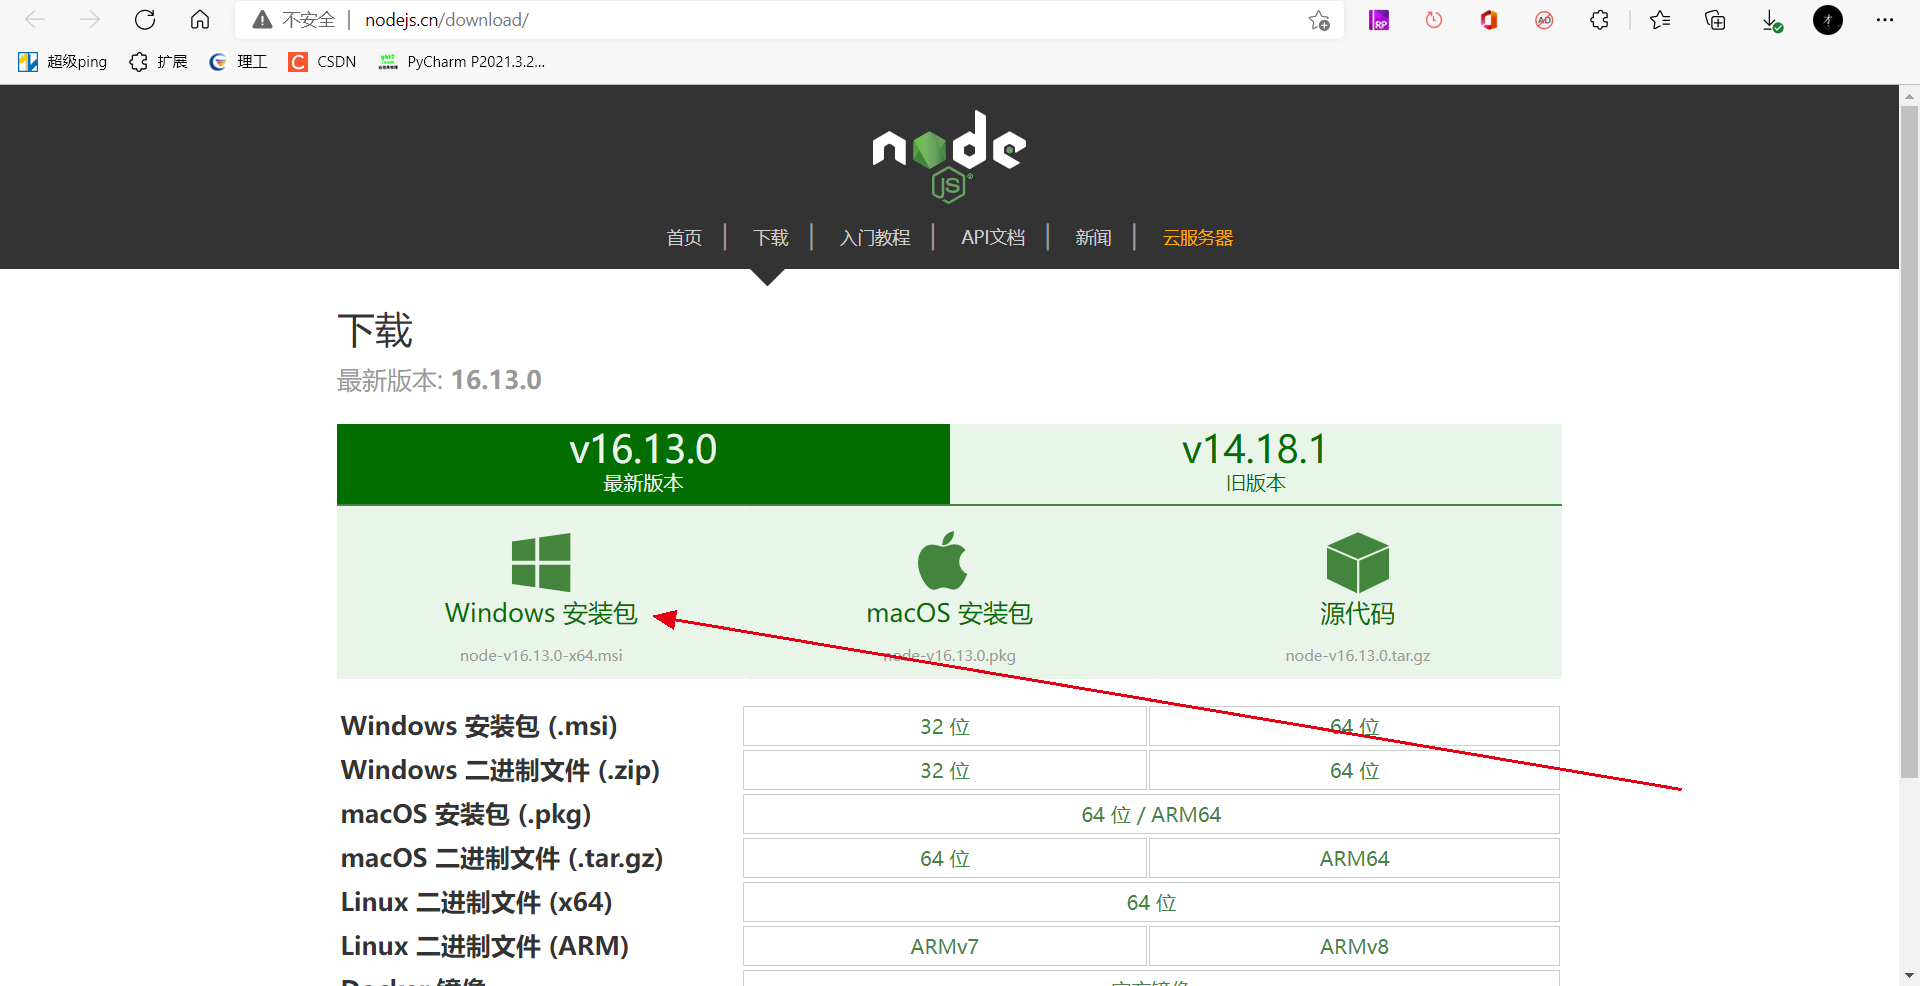Go to 首页 in navigation

[x=684, y=238]
